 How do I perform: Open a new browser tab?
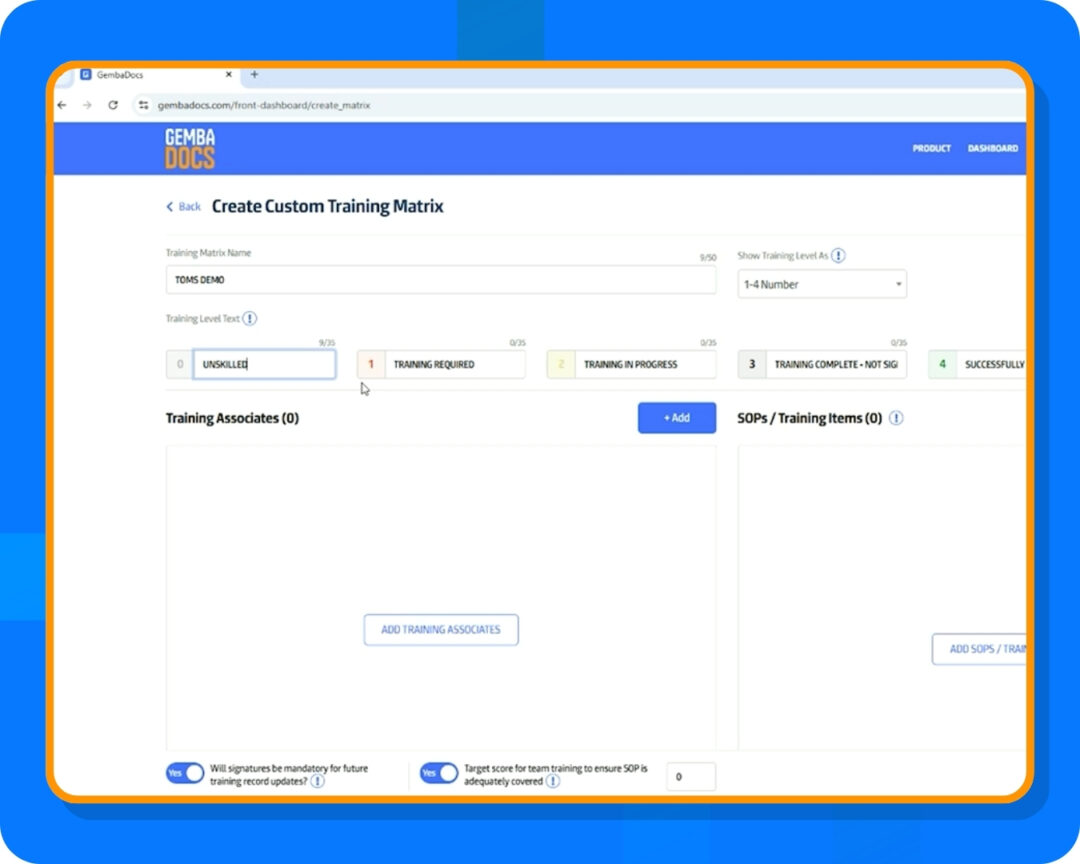coord(254,74)
